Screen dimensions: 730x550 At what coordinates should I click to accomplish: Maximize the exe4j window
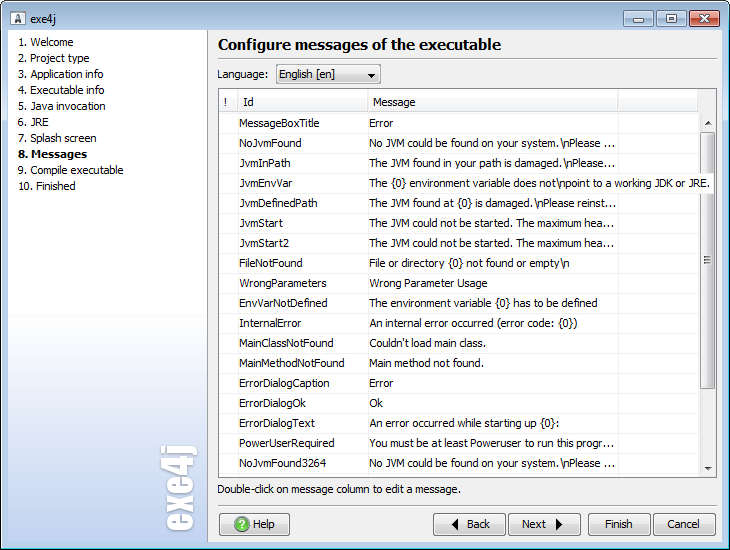pyautogui.click(x=671, y=19)
